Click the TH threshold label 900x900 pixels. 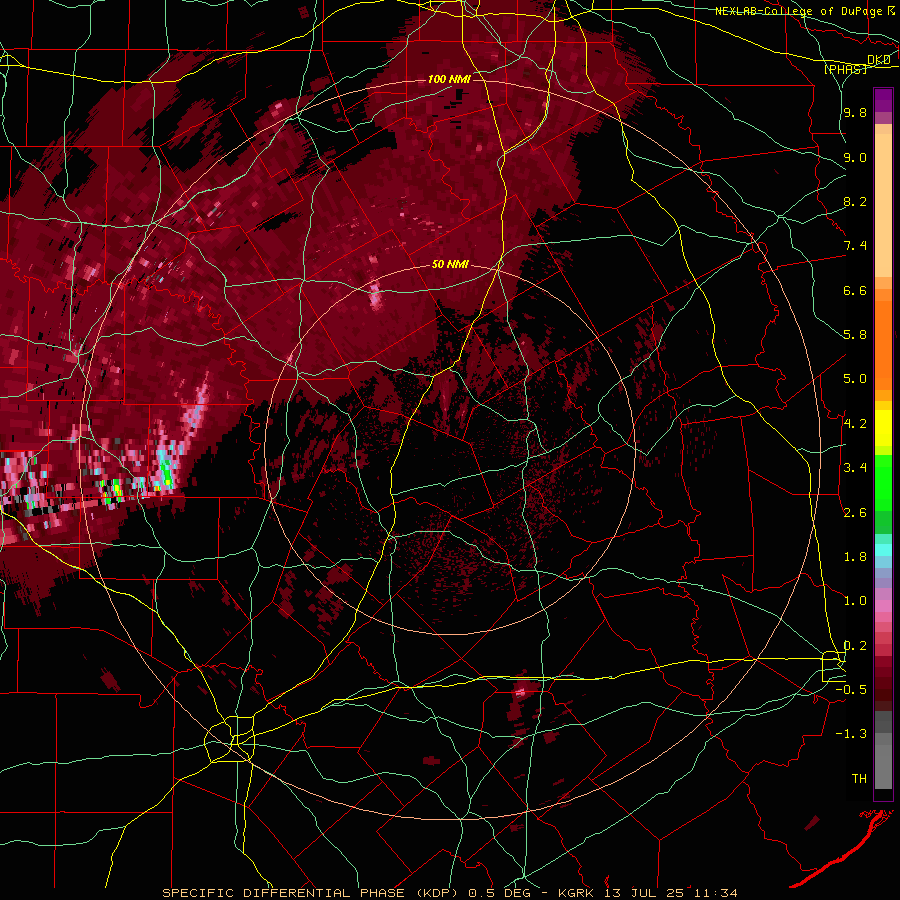point(859,779)
